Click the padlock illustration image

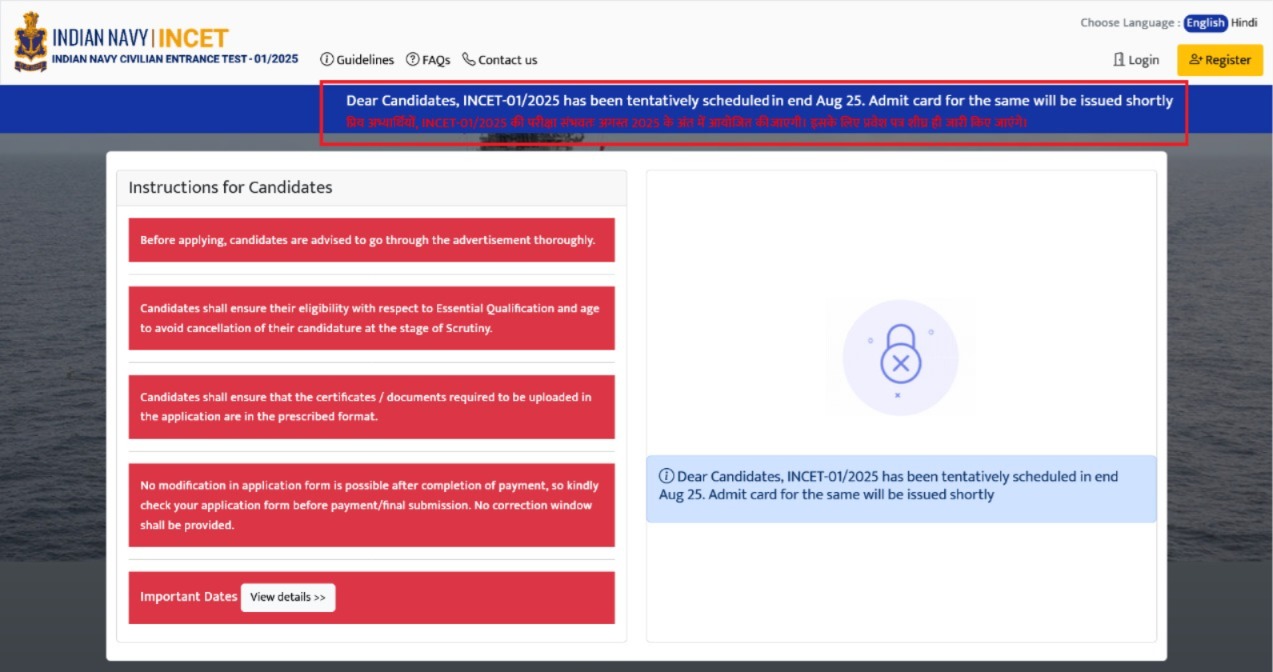[x=900, y=357]
